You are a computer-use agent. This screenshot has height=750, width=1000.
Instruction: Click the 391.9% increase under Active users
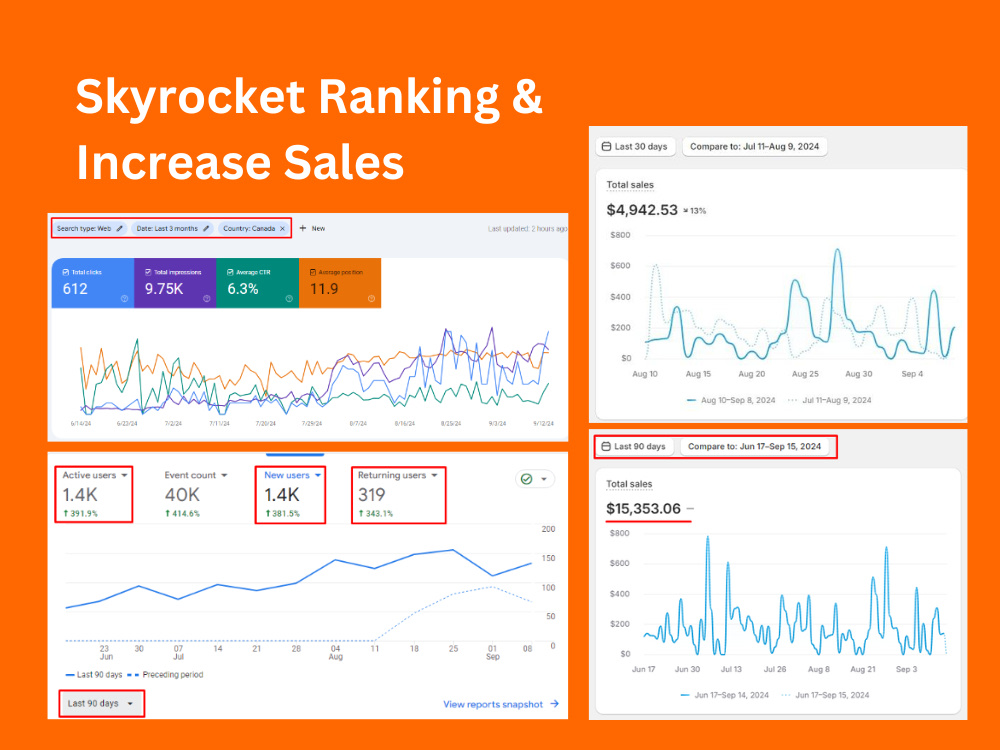(x=80, y=513)
